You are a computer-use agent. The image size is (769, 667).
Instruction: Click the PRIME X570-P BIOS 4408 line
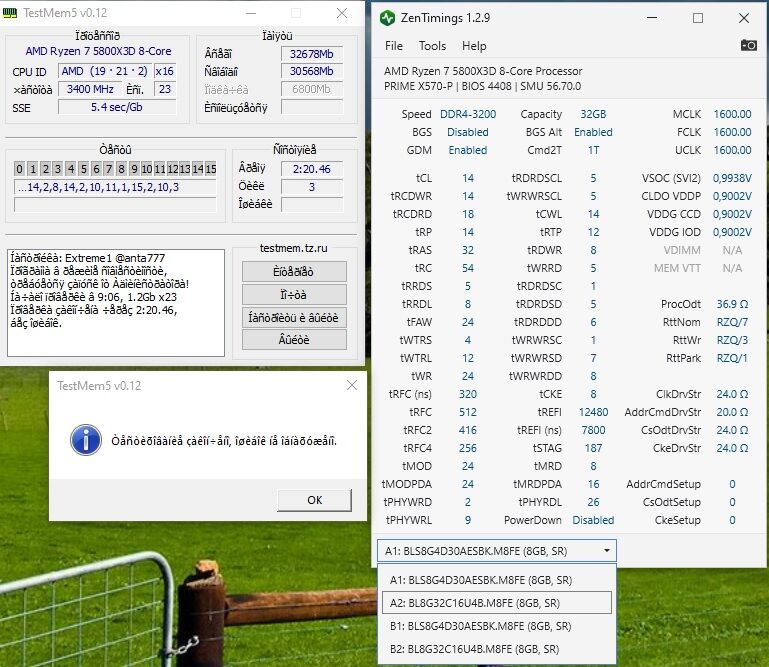click(x=482, y=86)
